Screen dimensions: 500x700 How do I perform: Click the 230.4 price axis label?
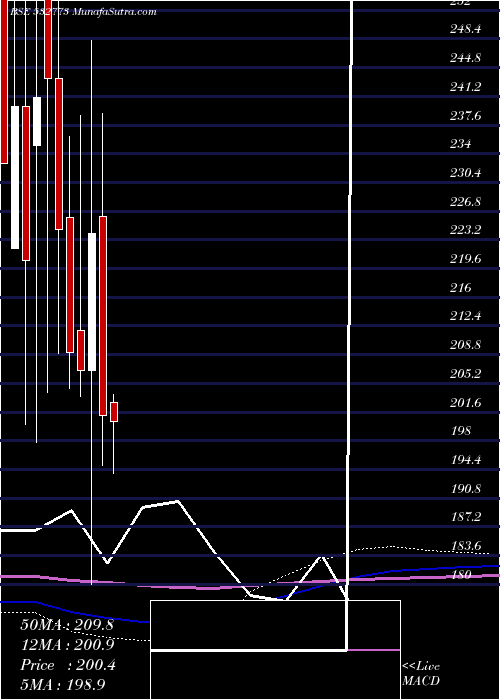(465, 173)
